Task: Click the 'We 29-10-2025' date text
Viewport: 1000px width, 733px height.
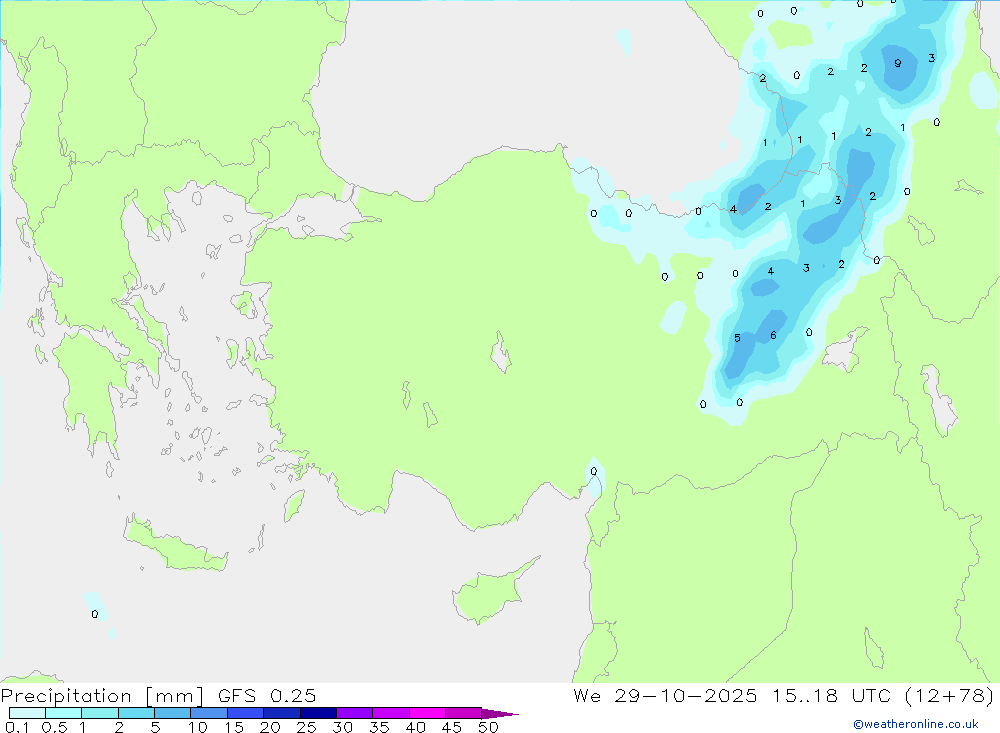Action: (665, 696)
